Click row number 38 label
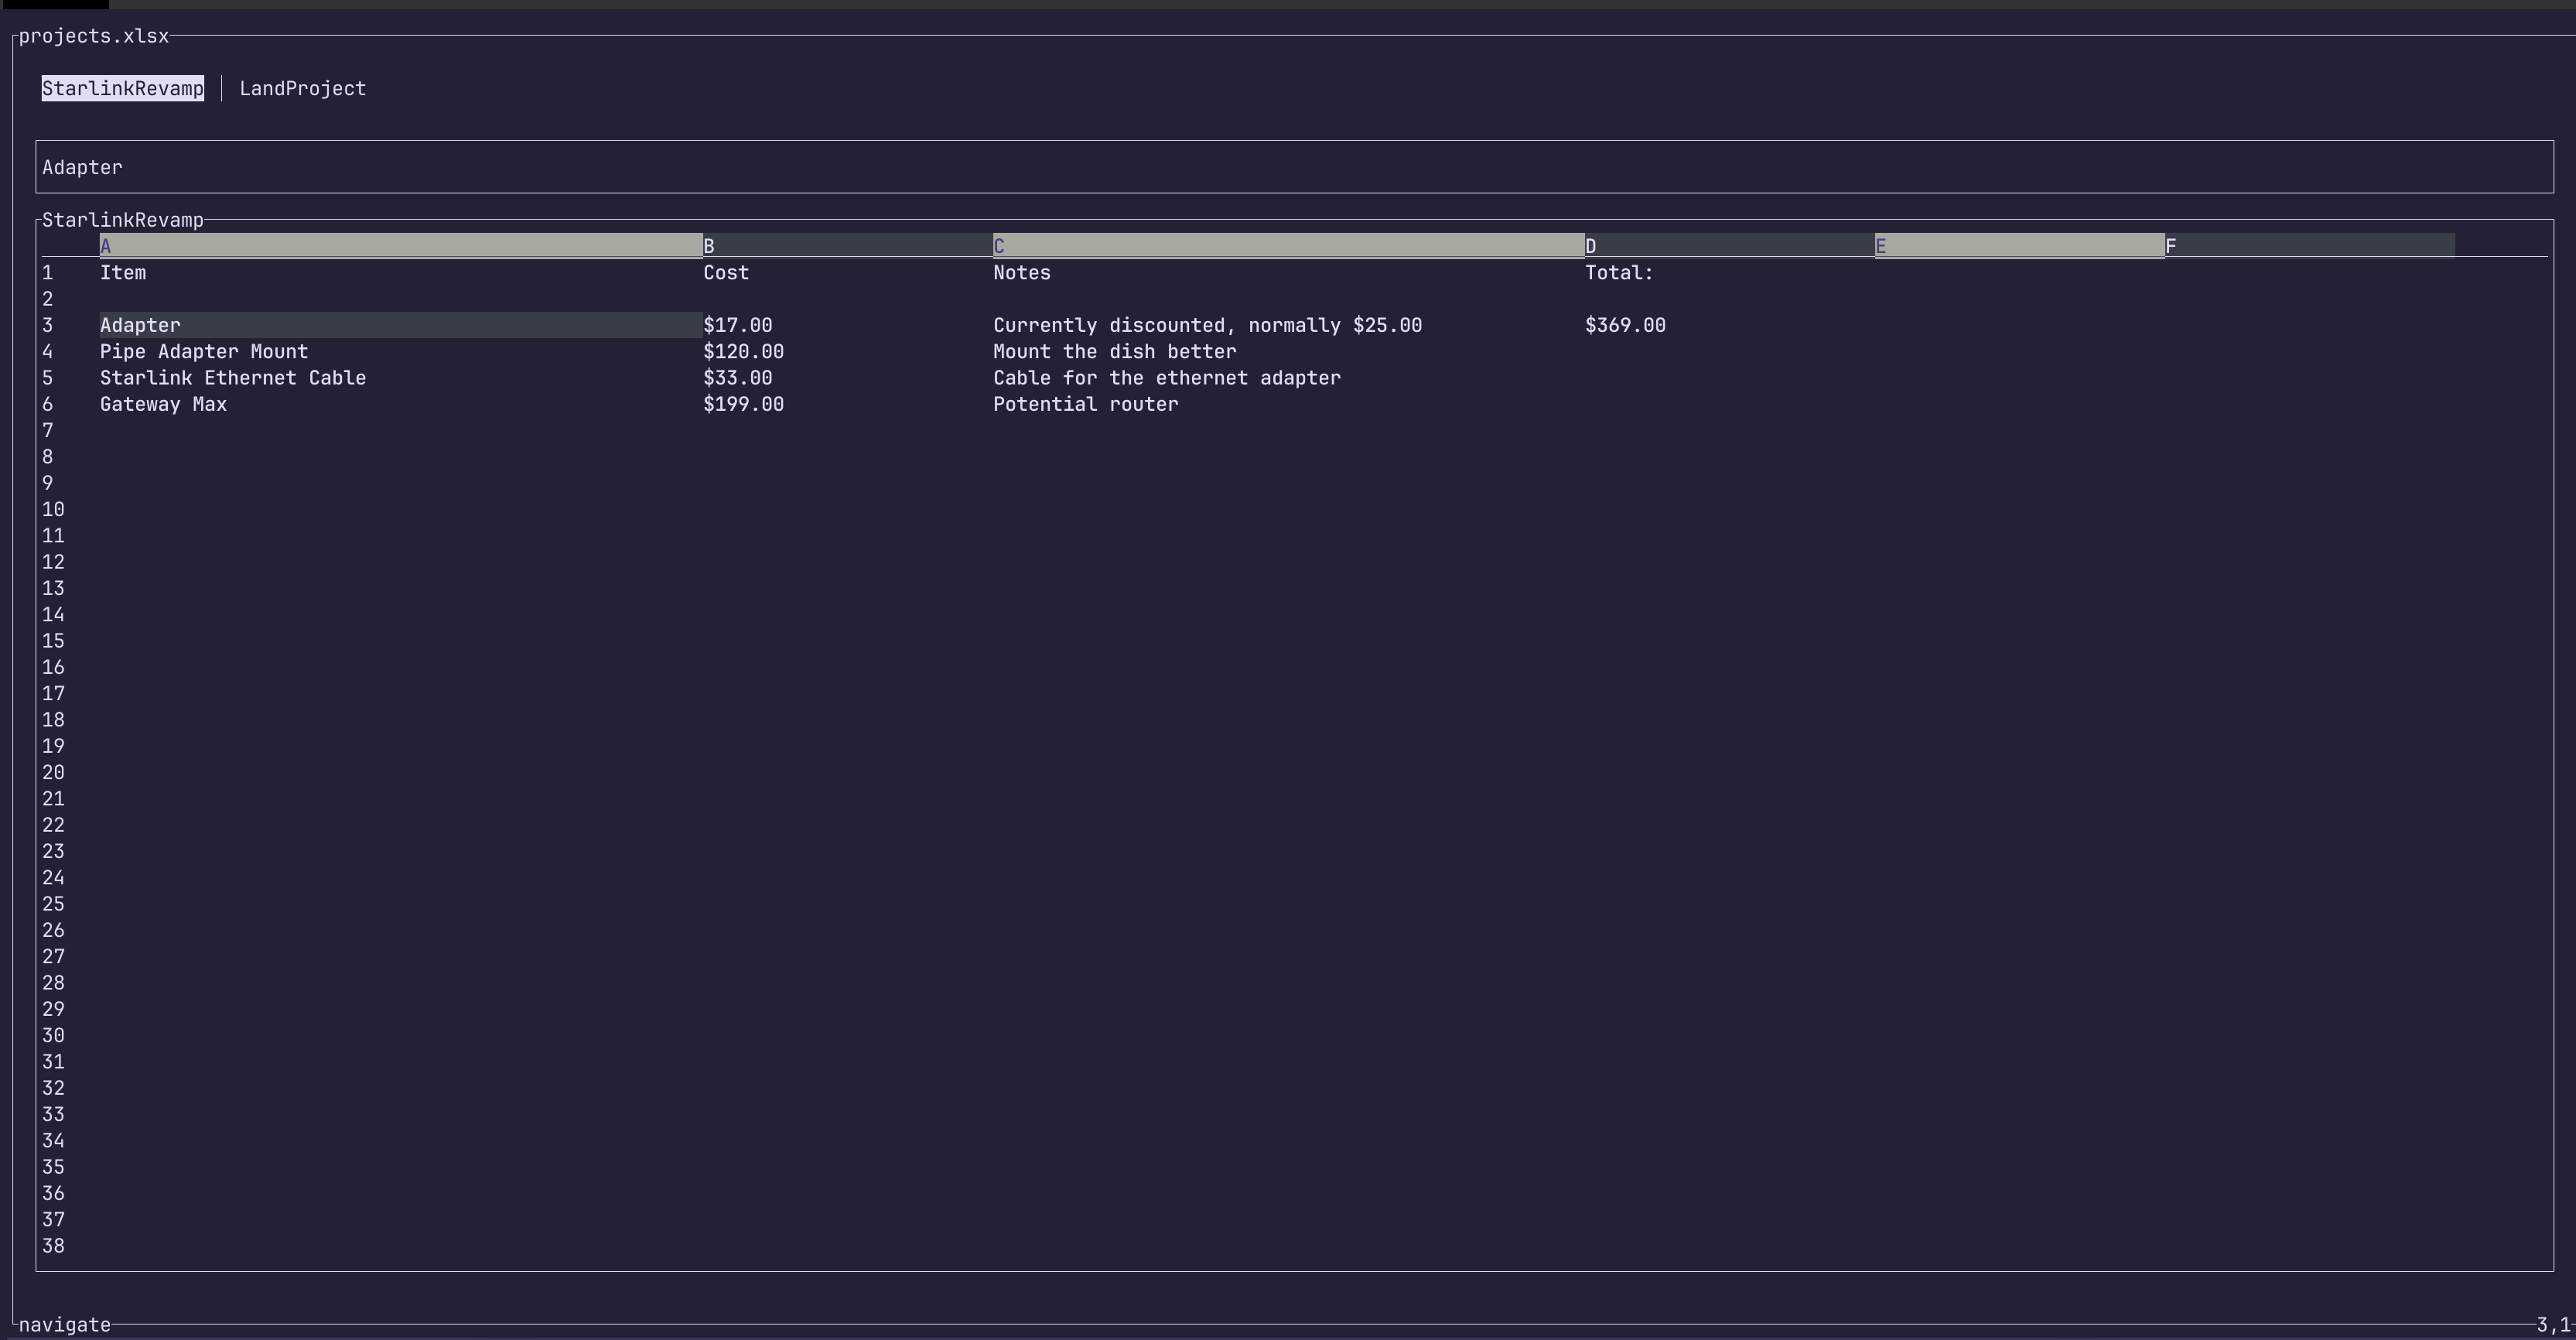2576x1340 pixels. pos(53,1246)
